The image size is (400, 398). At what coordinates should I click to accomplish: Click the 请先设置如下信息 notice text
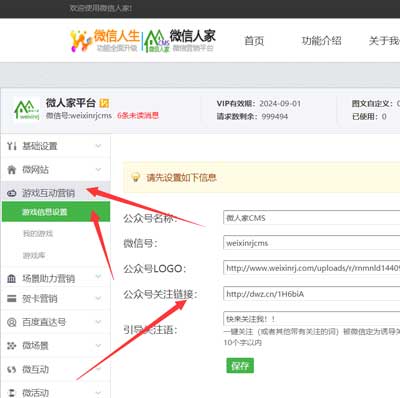pos(181,178)
